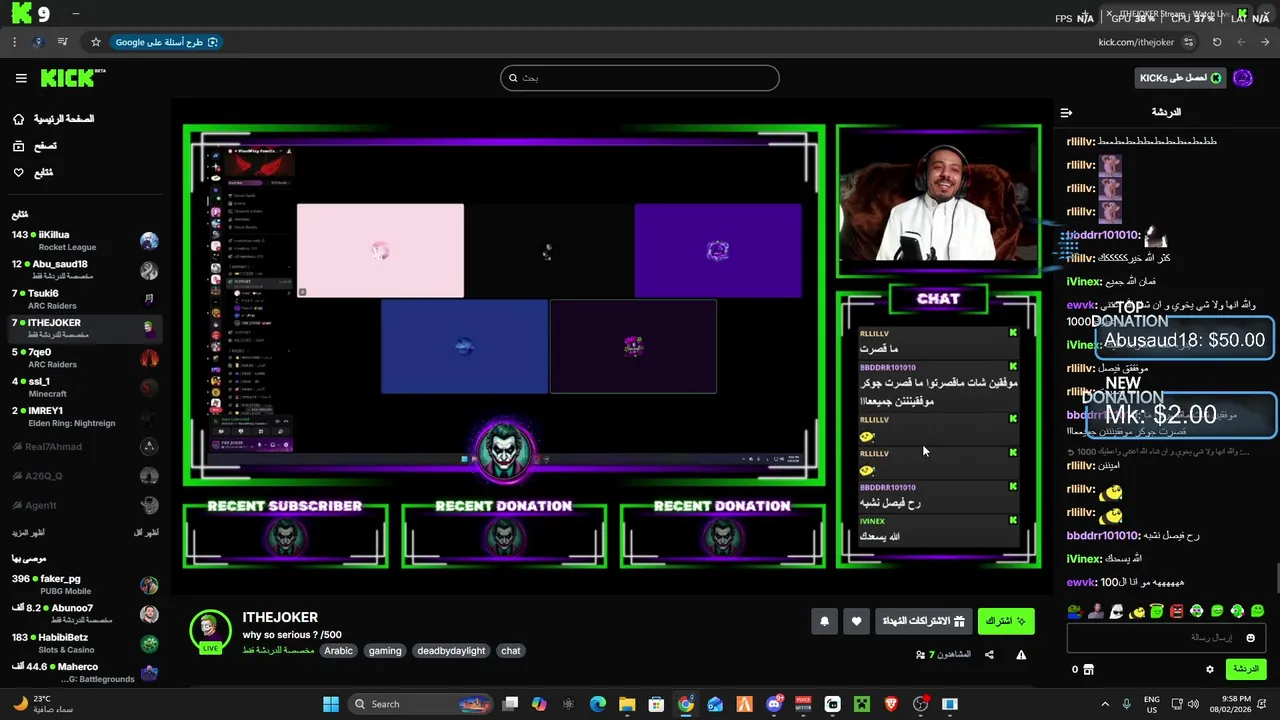Report stream with warning triangle icon
The width and height of the screenshot is (1280, 720).
point(1021,655)
